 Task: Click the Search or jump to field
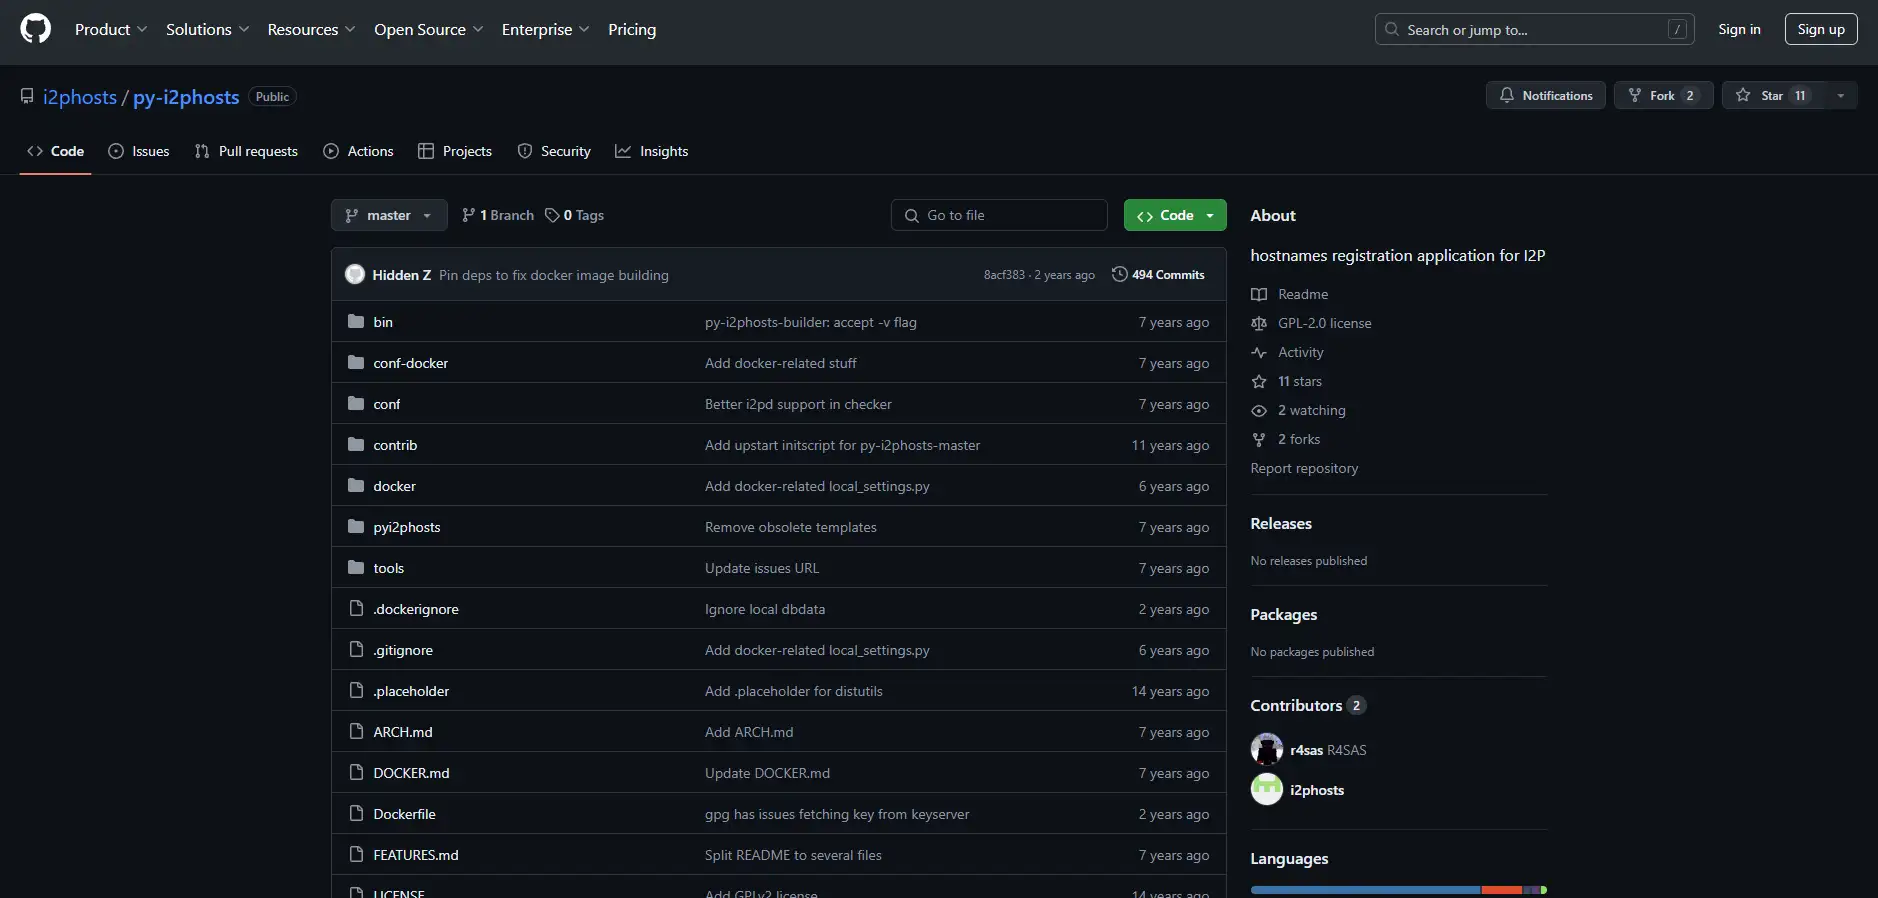(x=1535, y=29)
